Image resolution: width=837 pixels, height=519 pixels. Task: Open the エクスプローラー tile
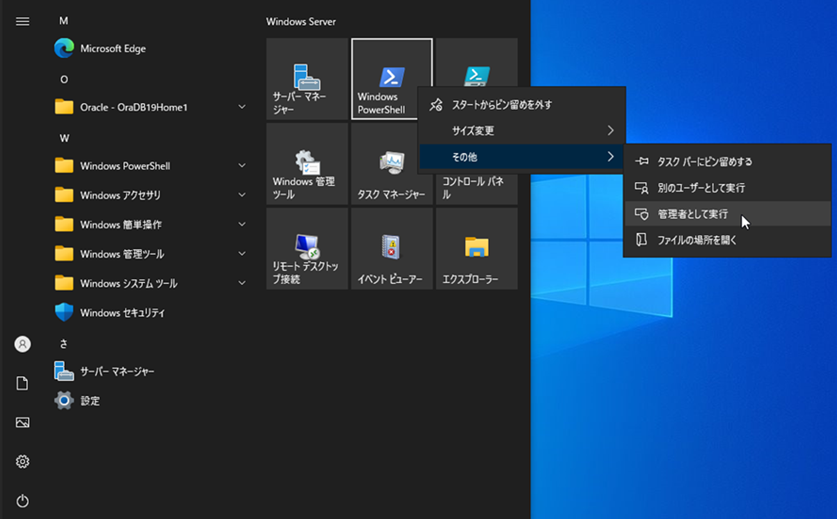pyautogui.click(x=477, y=249)
